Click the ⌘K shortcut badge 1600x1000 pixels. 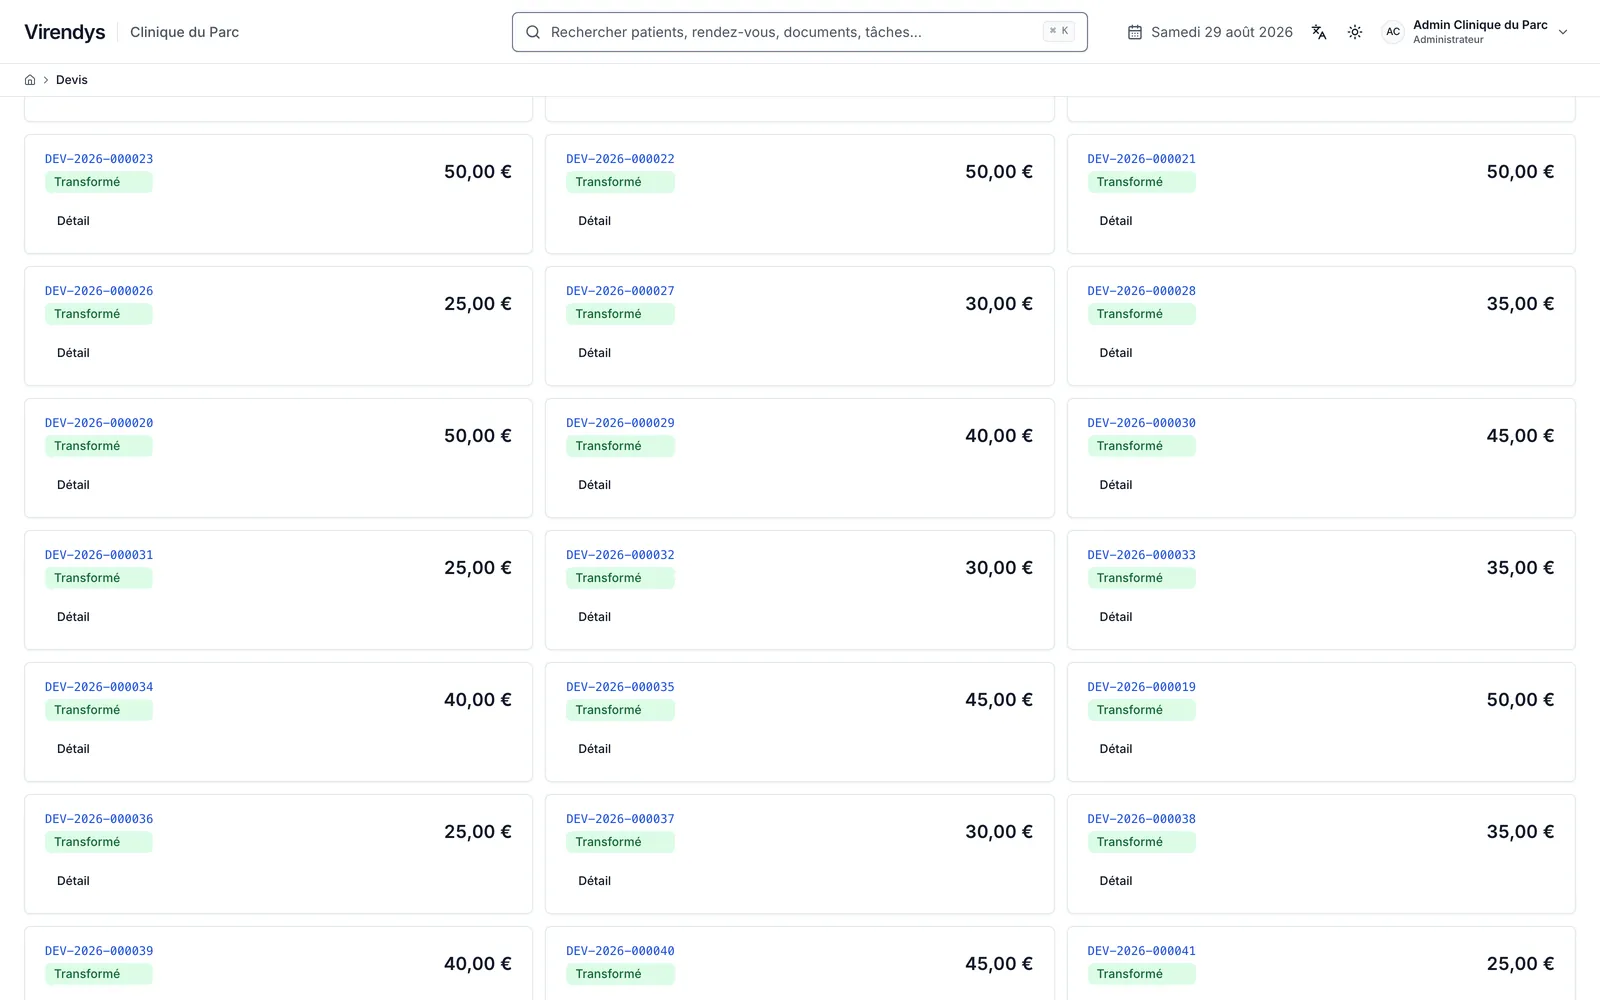1059,31
